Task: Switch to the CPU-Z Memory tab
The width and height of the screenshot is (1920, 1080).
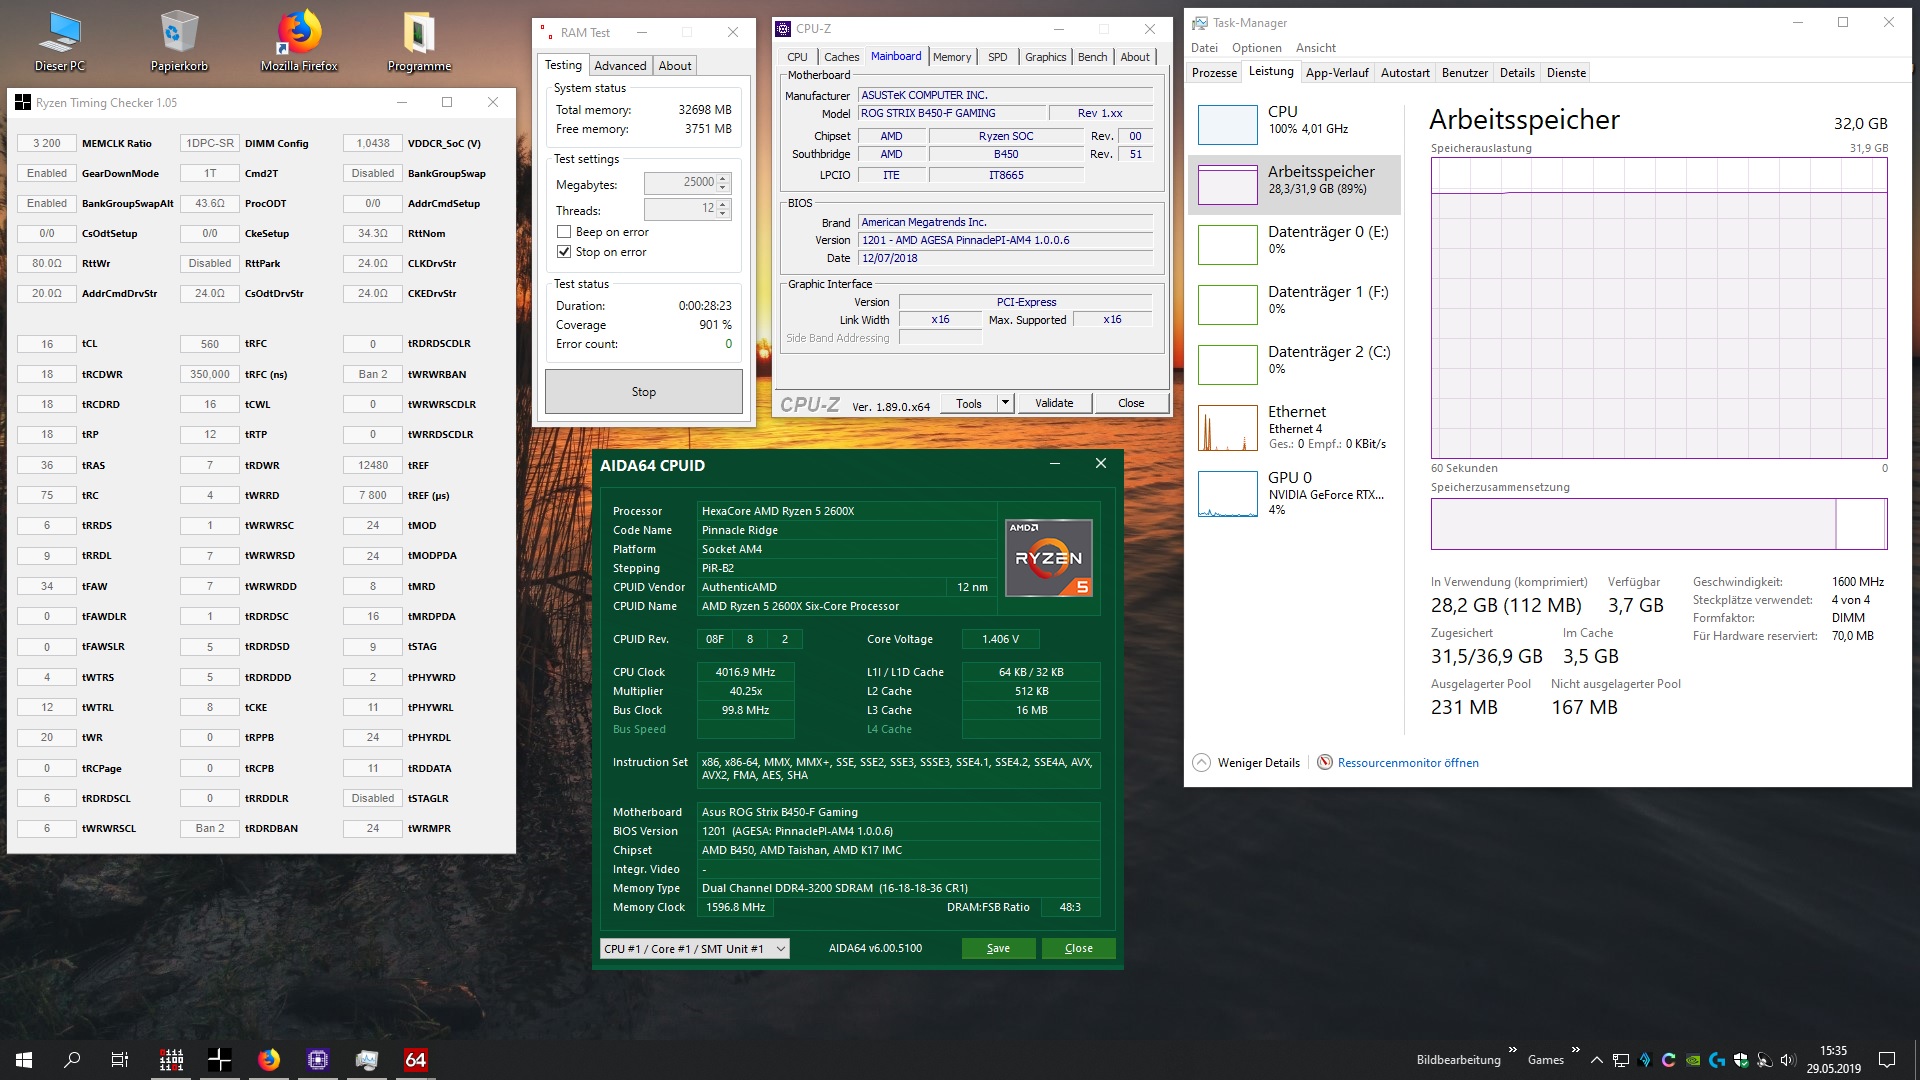Action: (951, 57)
